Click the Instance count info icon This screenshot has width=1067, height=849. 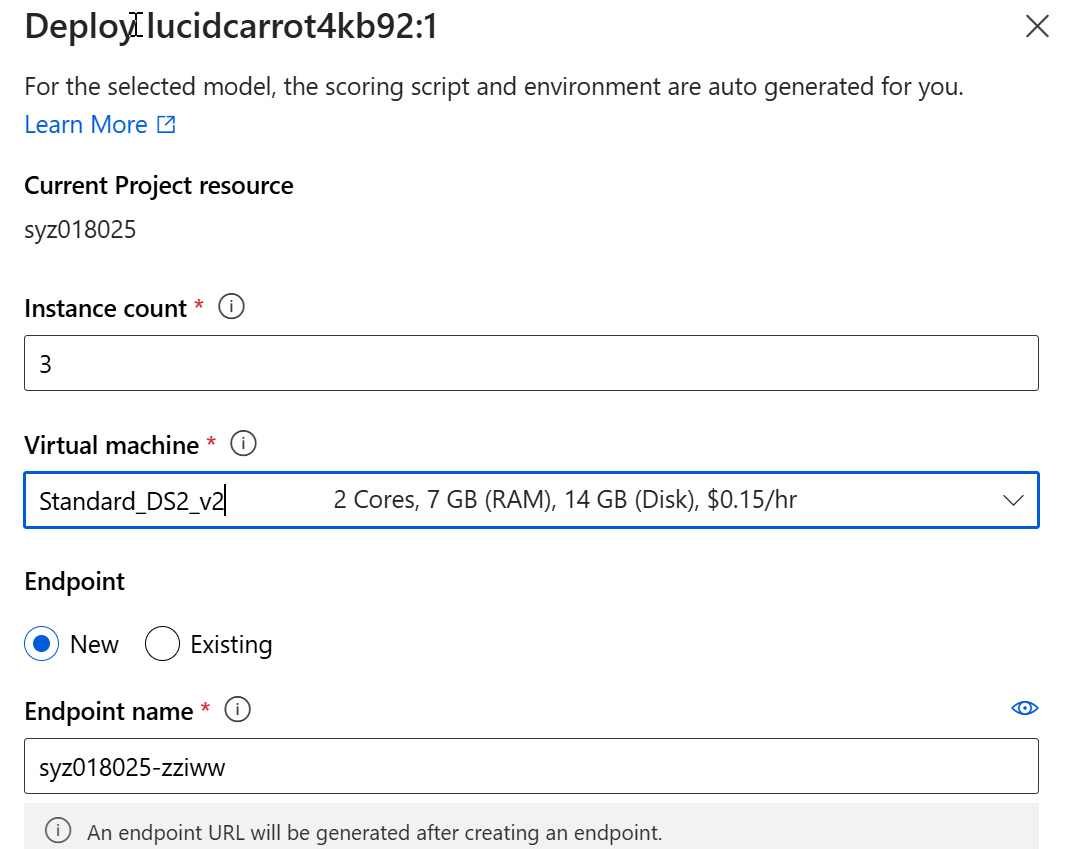pyautogui.click(x=231, y=307)
